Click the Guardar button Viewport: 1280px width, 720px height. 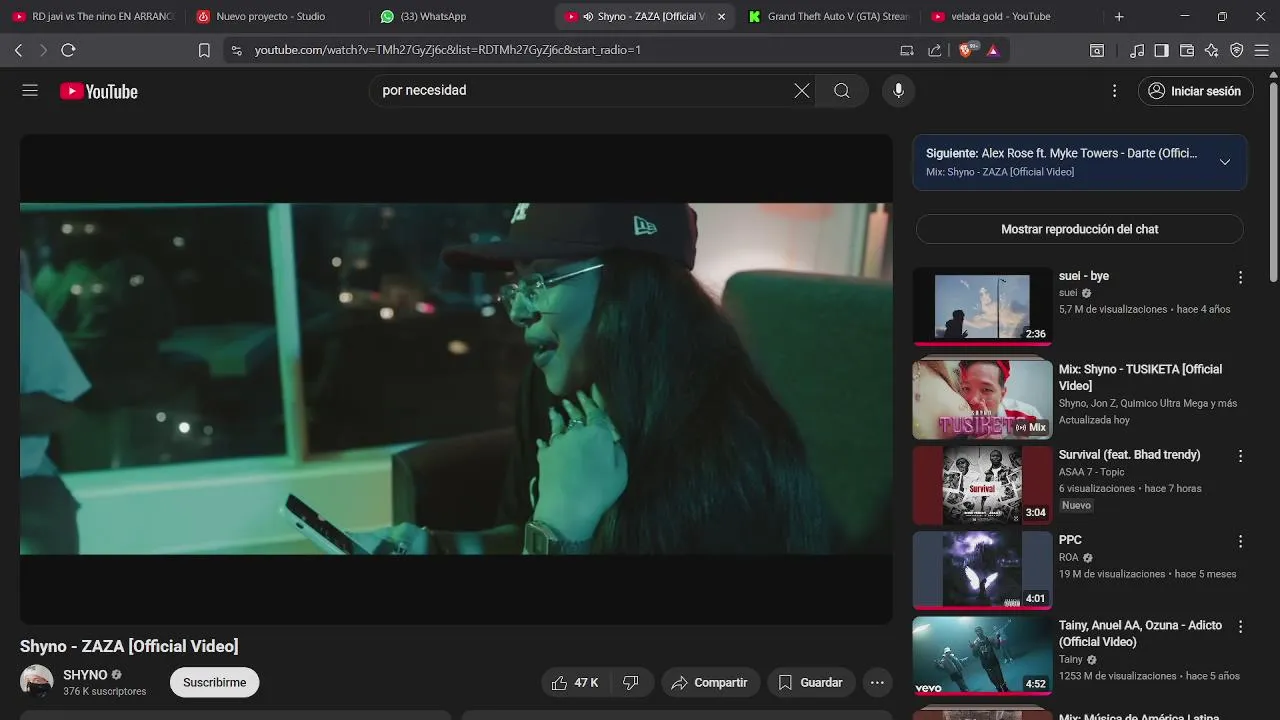coord(811,683)
